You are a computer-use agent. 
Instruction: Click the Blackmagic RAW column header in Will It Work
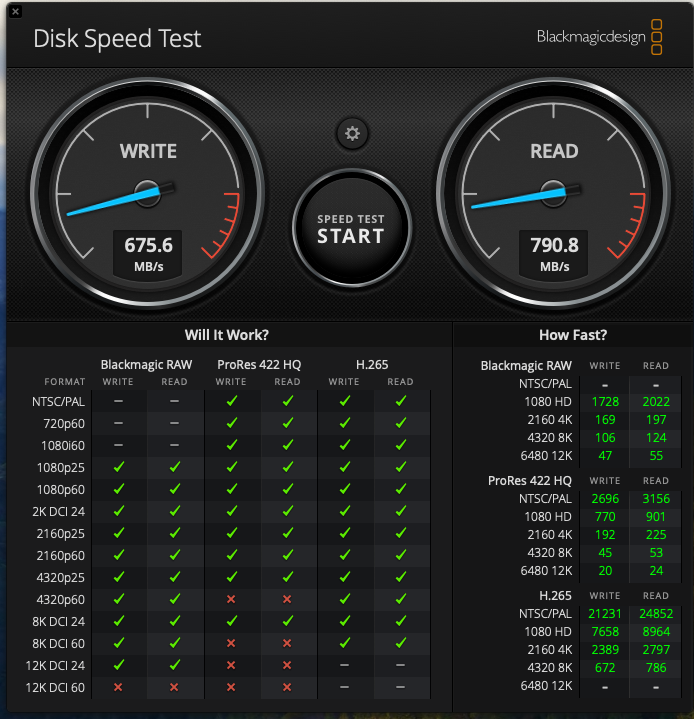[x=146, y=365]
